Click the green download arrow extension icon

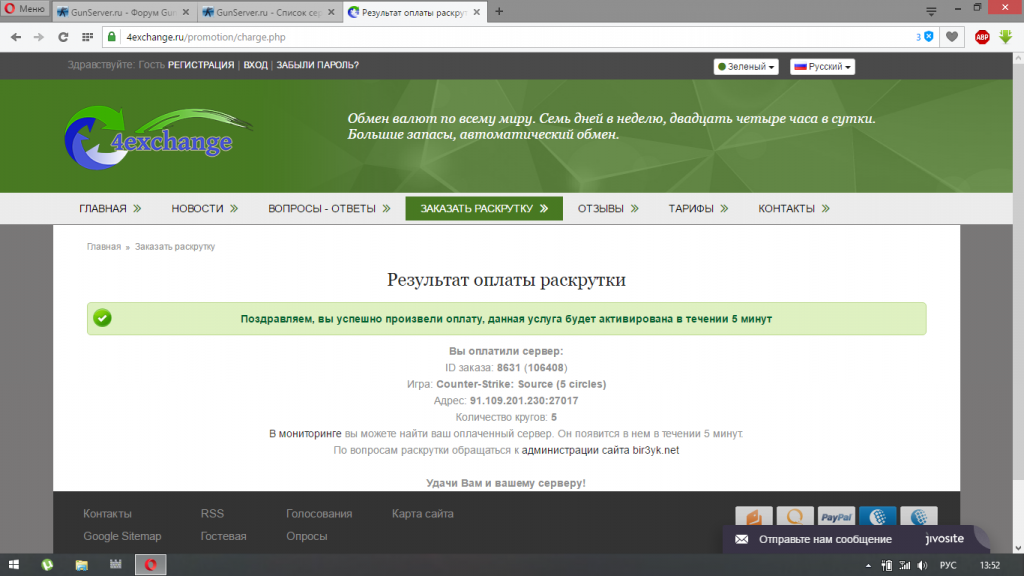(x=1007, y=37)
